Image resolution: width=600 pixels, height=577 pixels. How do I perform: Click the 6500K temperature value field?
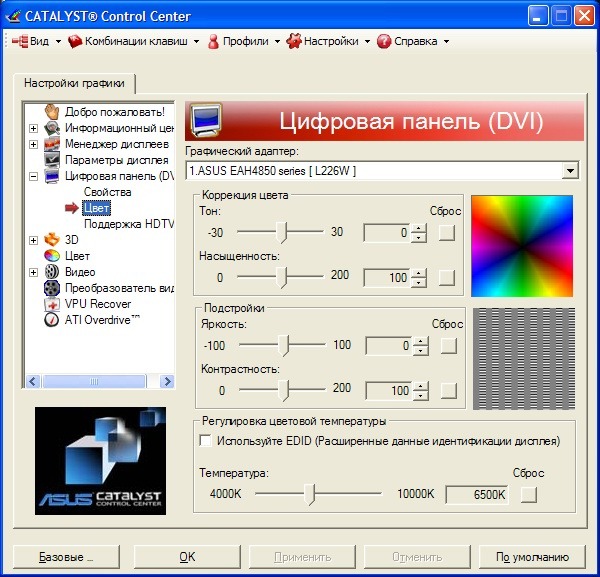477,494
